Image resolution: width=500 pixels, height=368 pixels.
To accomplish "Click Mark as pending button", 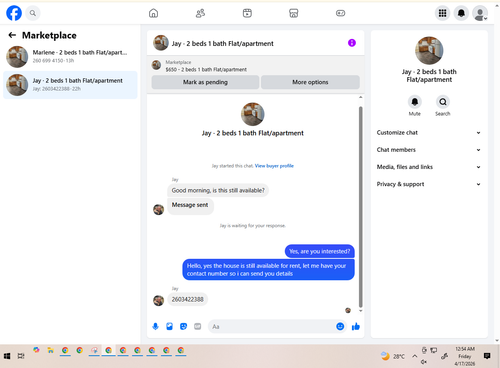I will (x=205, y=82).
